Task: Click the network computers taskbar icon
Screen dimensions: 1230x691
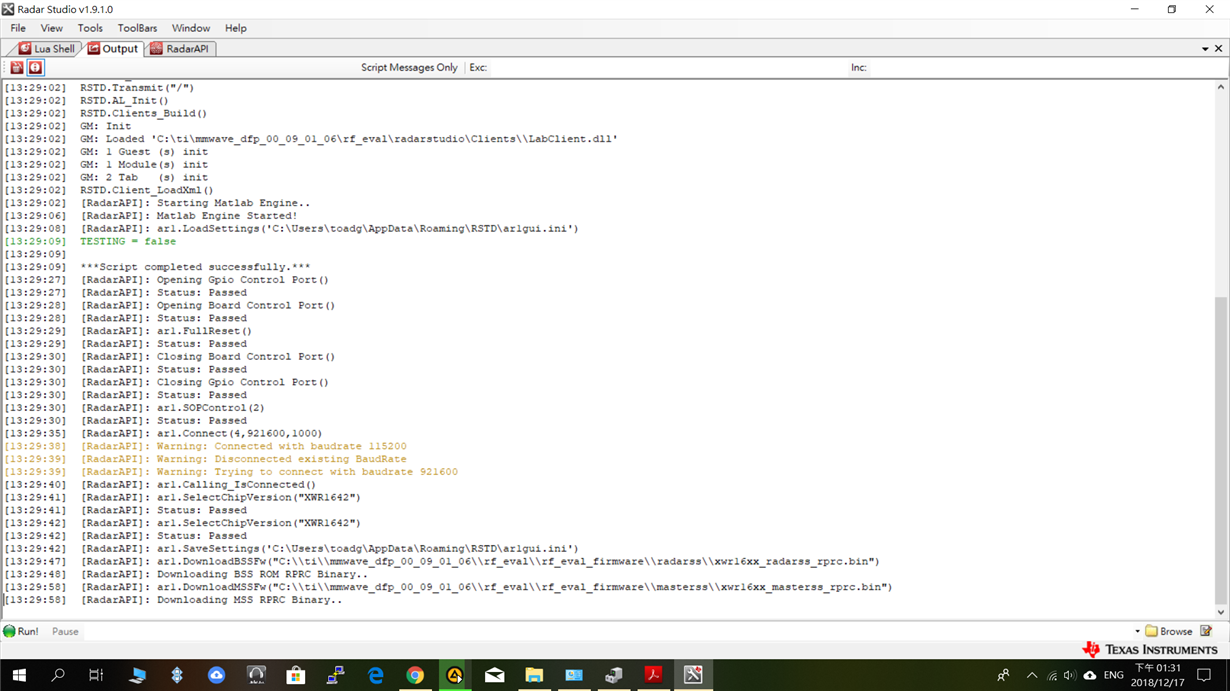Action: tap(335, 675)
